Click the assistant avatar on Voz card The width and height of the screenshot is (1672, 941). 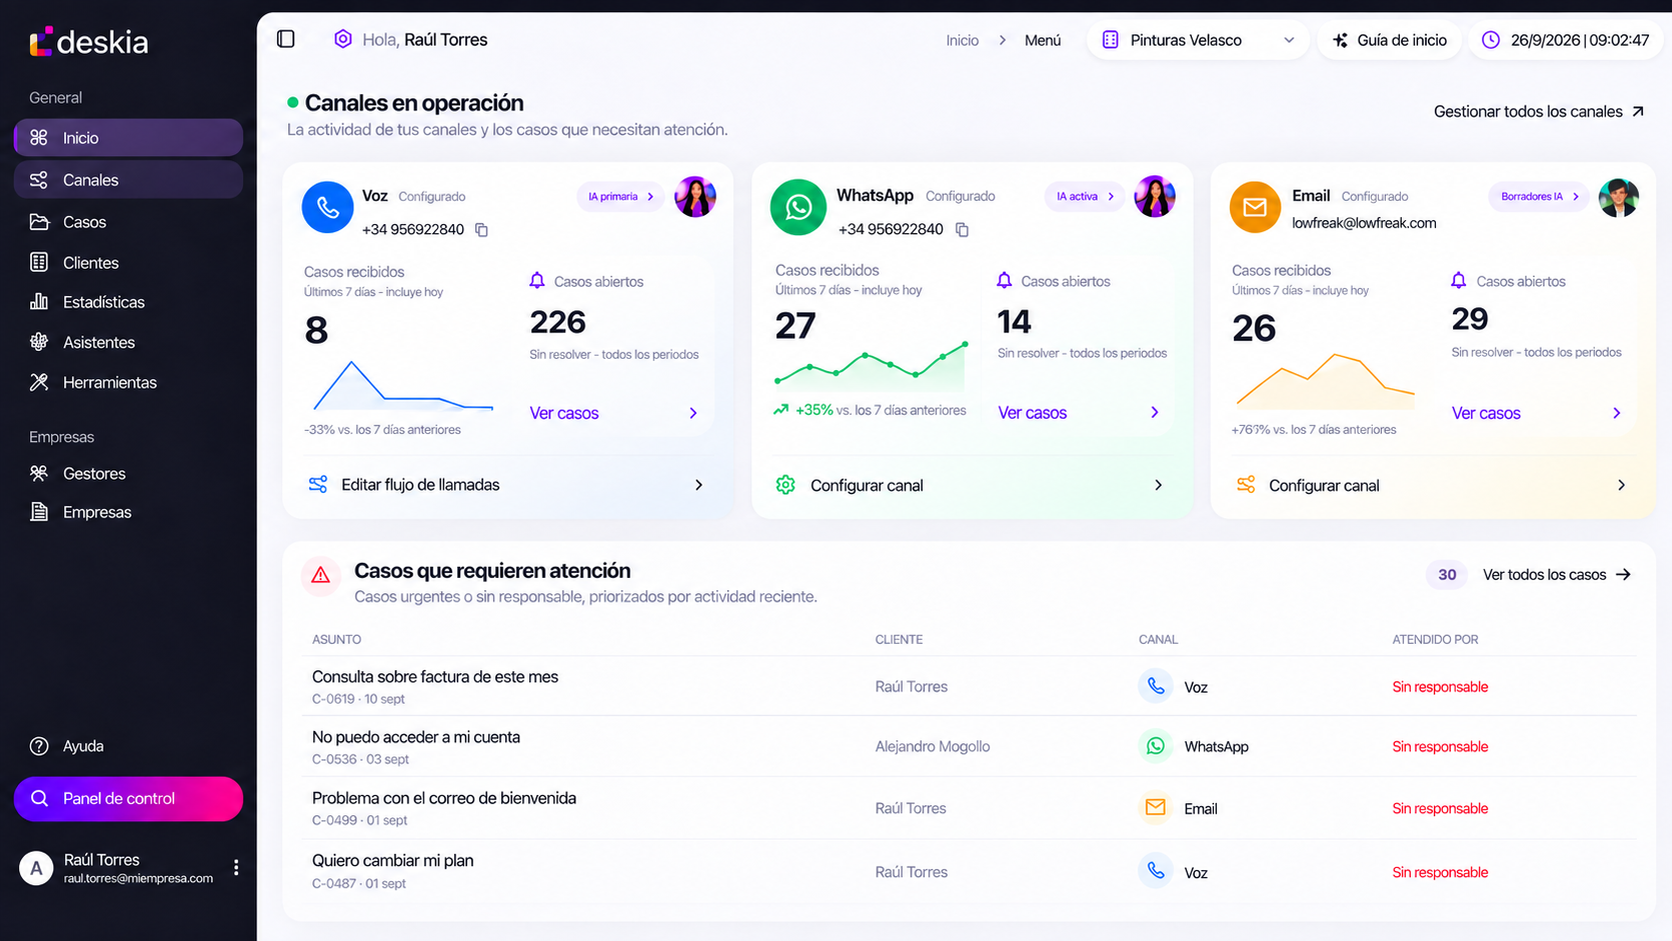[x=695, y=197]
